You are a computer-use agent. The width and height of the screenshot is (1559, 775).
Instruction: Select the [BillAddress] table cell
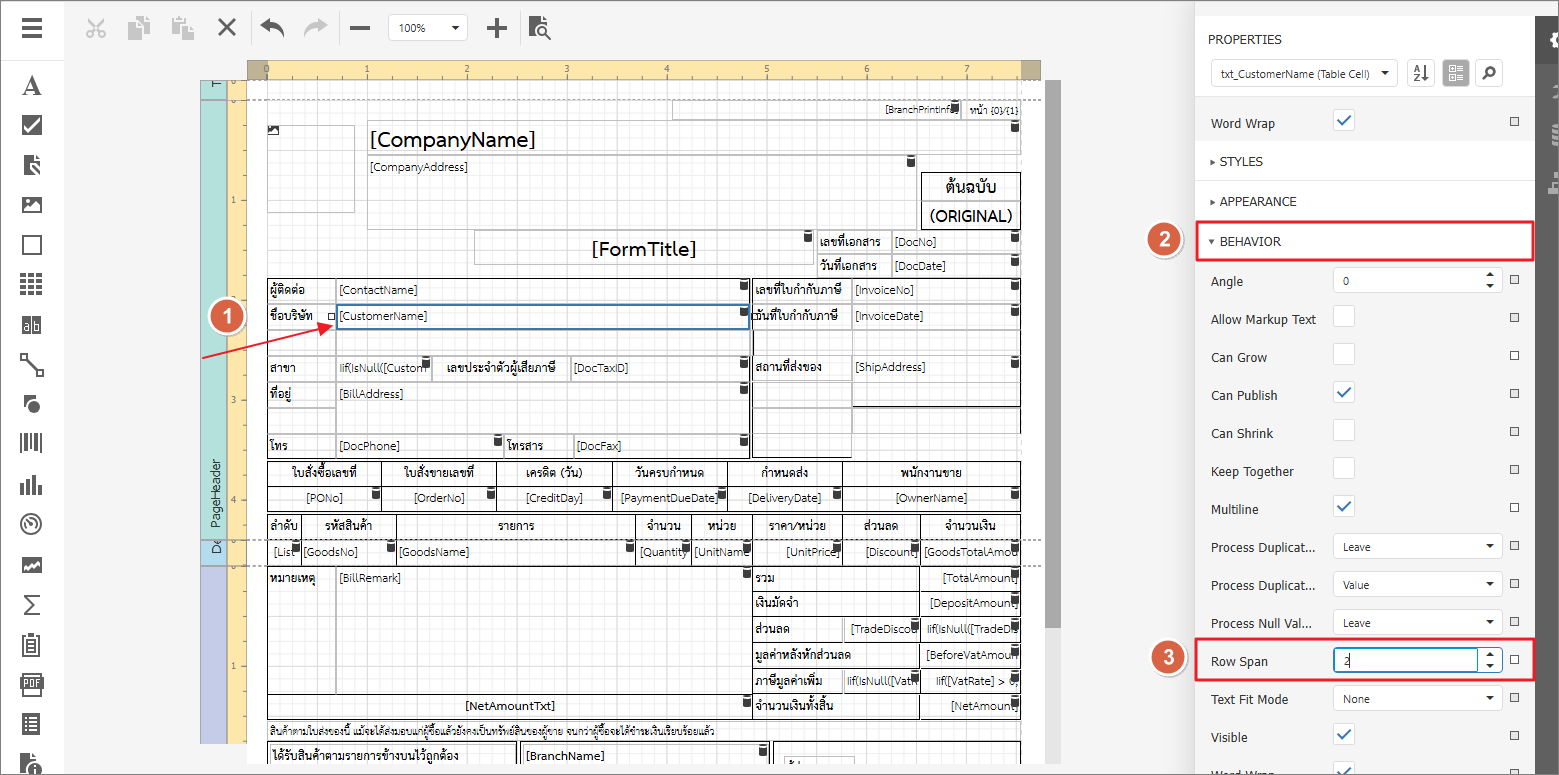point(543,408)
